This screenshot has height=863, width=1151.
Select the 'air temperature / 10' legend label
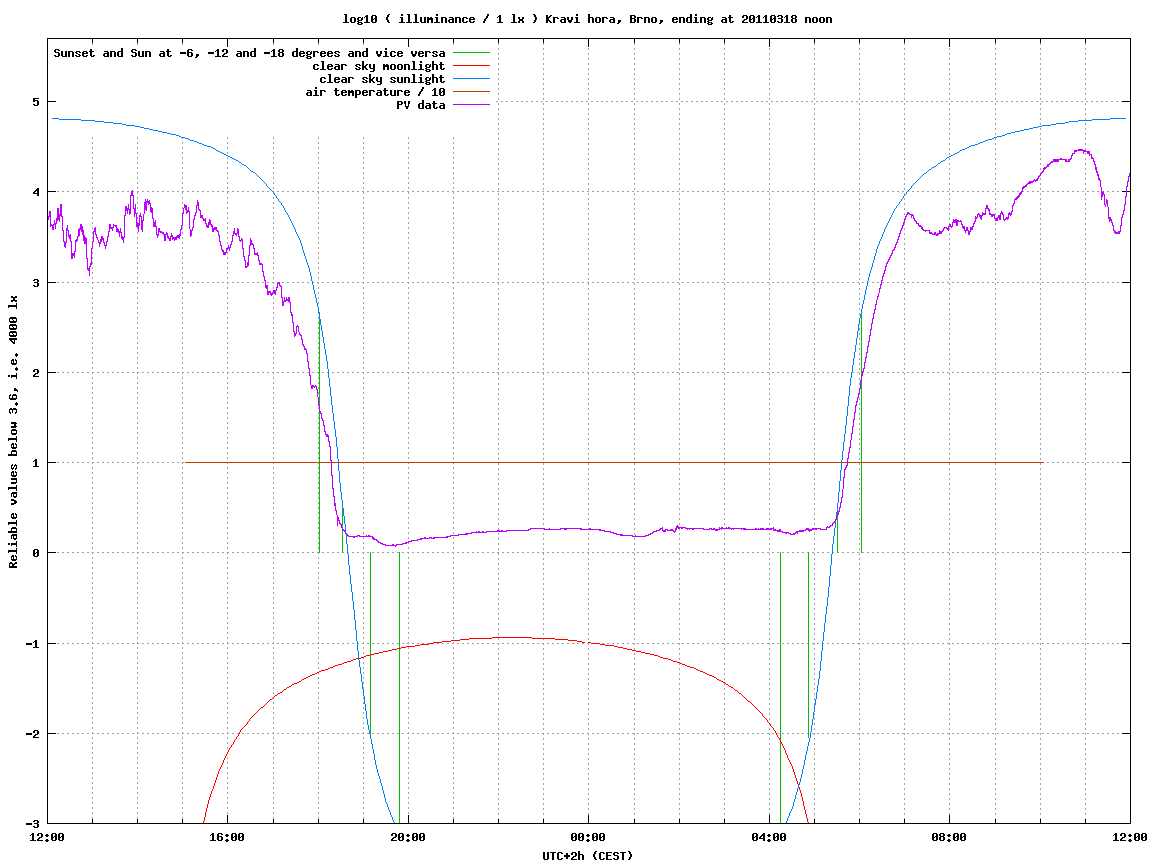pyautogui.click(x=375, y=92)
